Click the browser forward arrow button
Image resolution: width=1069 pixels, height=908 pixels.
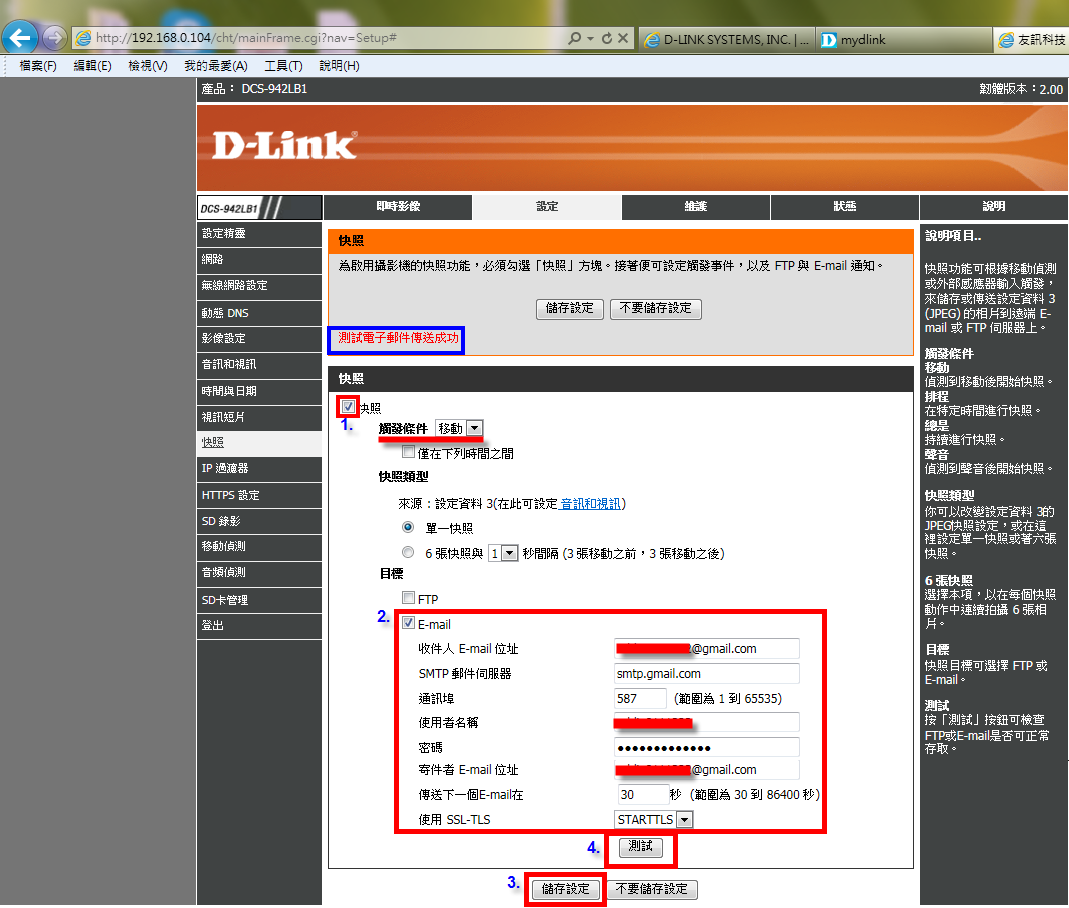tap(54, 38)
